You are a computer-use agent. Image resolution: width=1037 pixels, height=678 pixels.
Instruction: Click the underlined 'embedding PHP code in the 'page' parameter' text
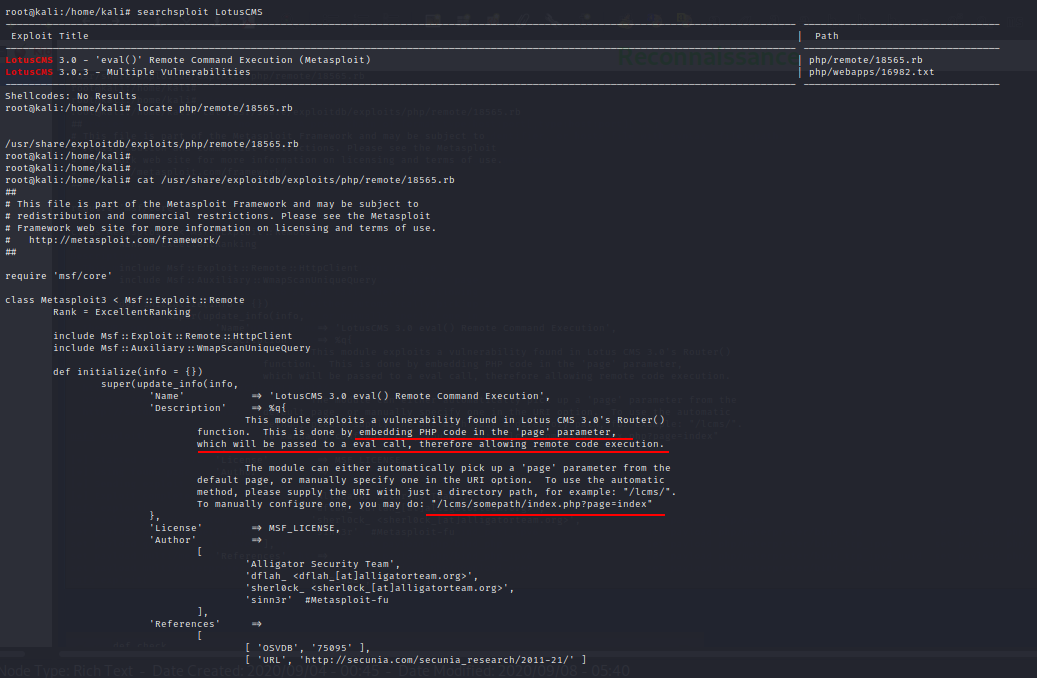coord(487,432)
